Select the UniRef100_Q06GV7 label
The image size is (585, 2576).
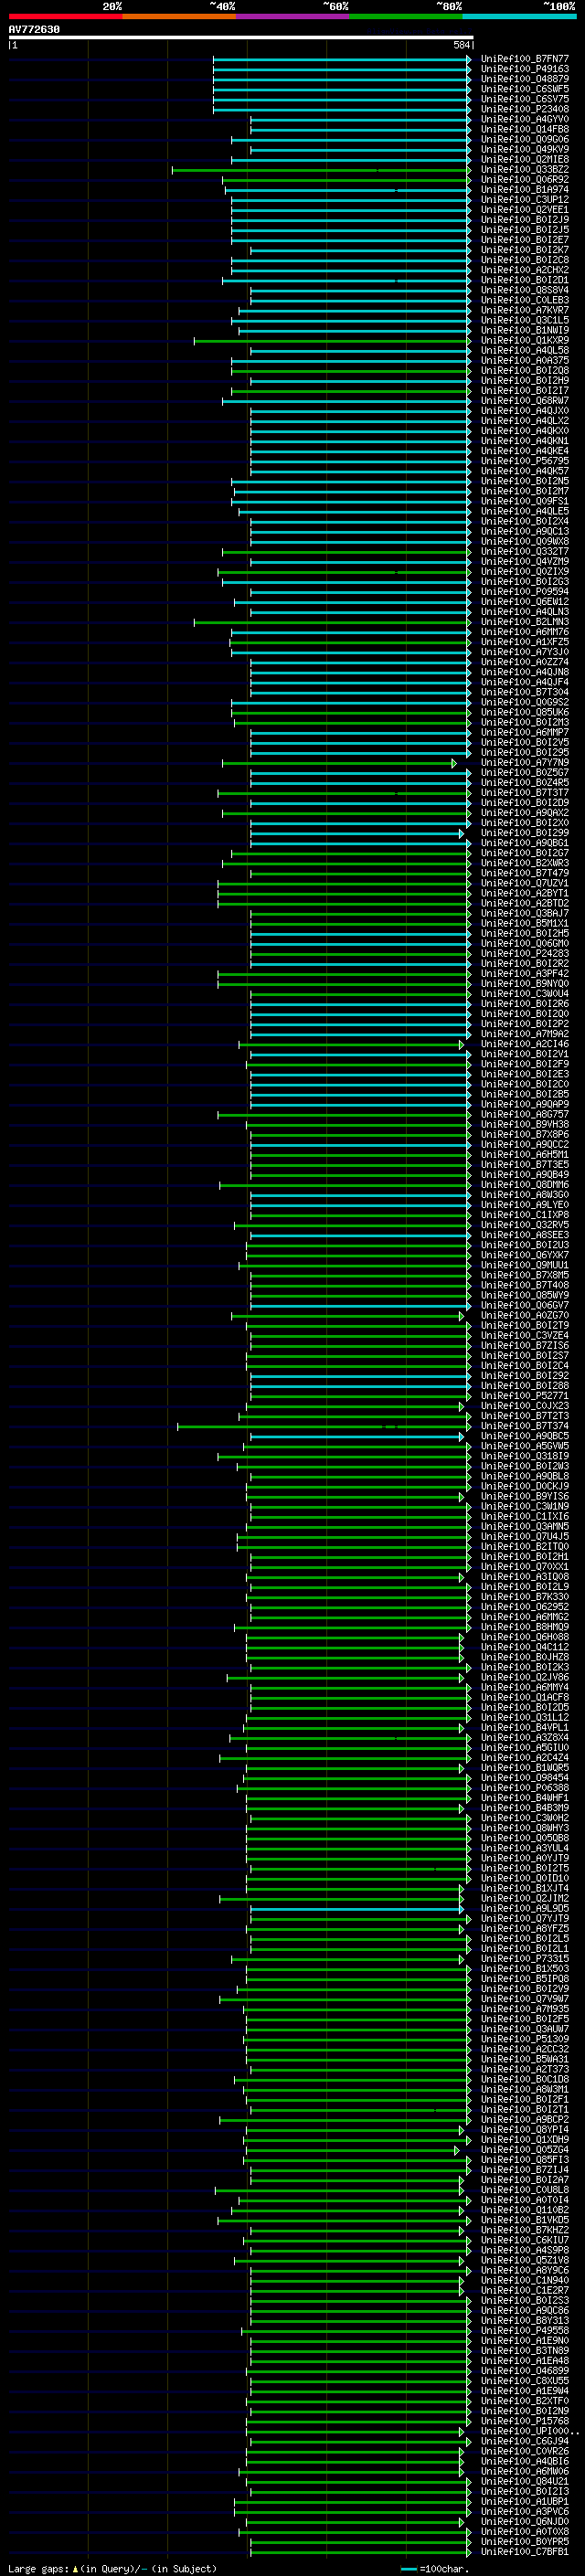coord(524,1306)
